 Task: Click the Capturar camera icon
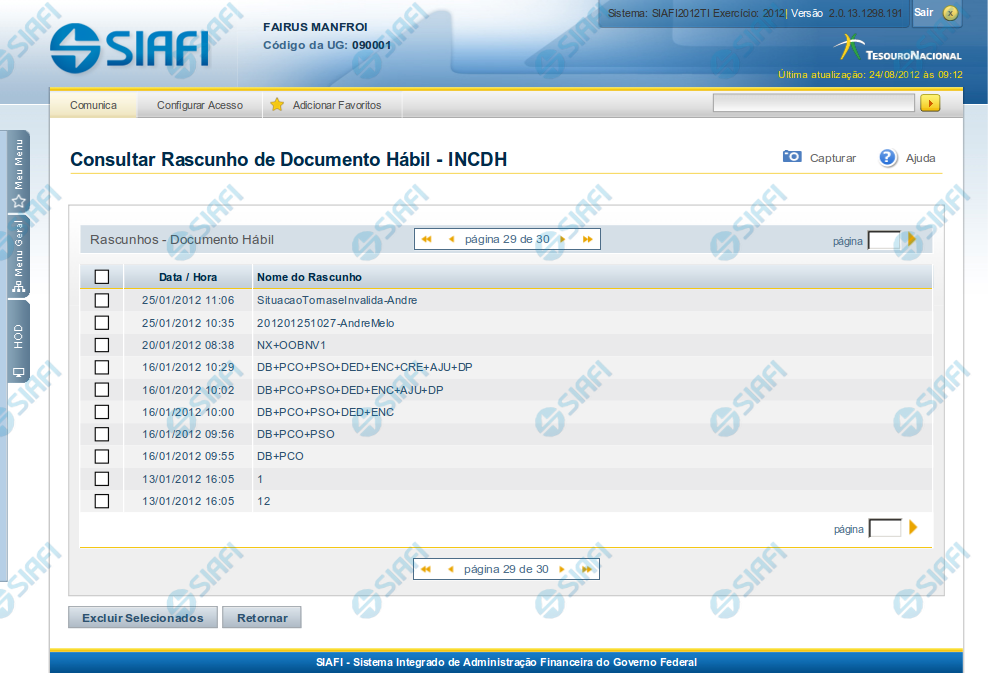(x=792, y=157)
